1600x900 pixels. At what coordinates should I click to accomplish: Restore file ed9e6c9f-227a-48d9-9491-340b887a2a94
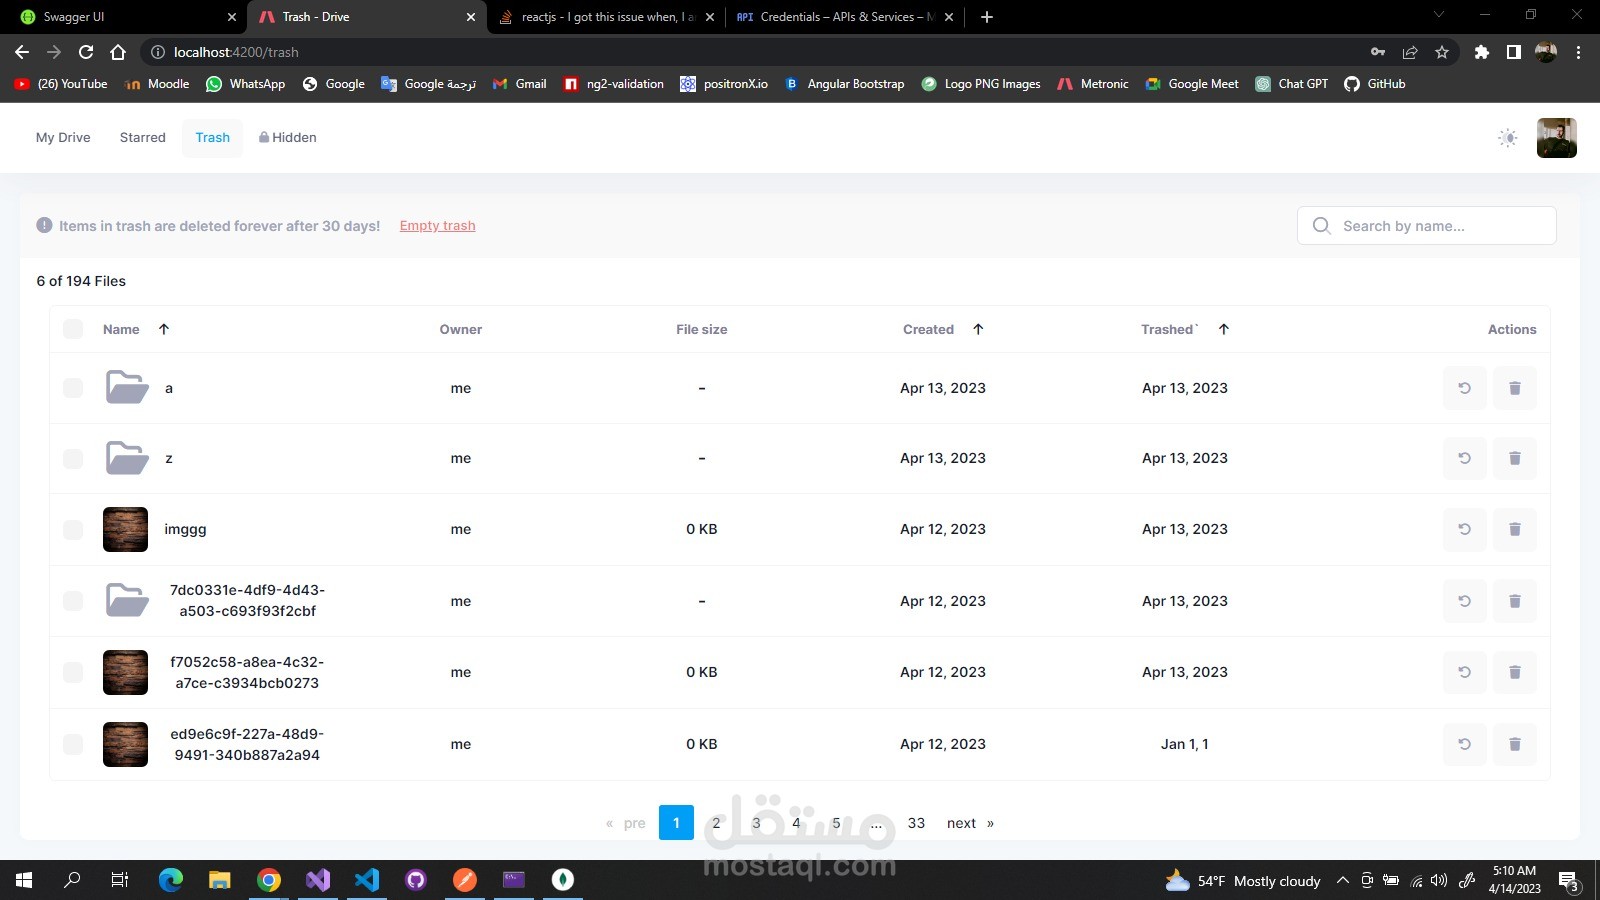(x=1464, y=744)
